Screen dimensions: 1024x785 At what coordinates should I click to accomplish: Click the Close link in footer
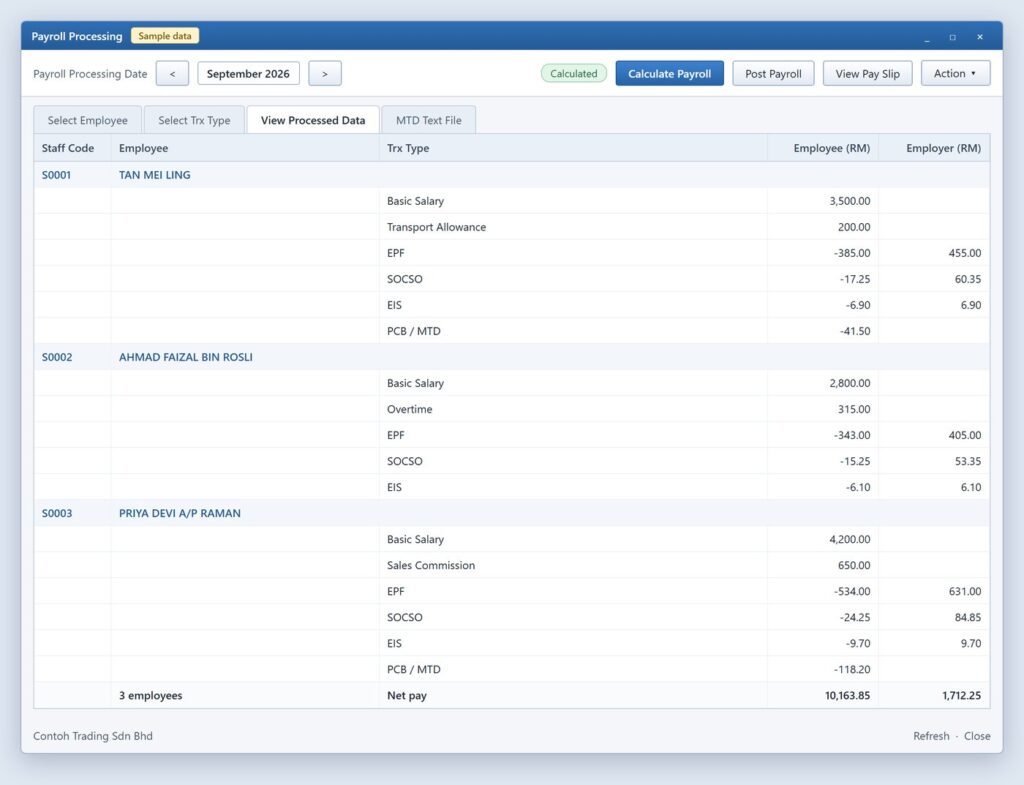coord(977,736)
